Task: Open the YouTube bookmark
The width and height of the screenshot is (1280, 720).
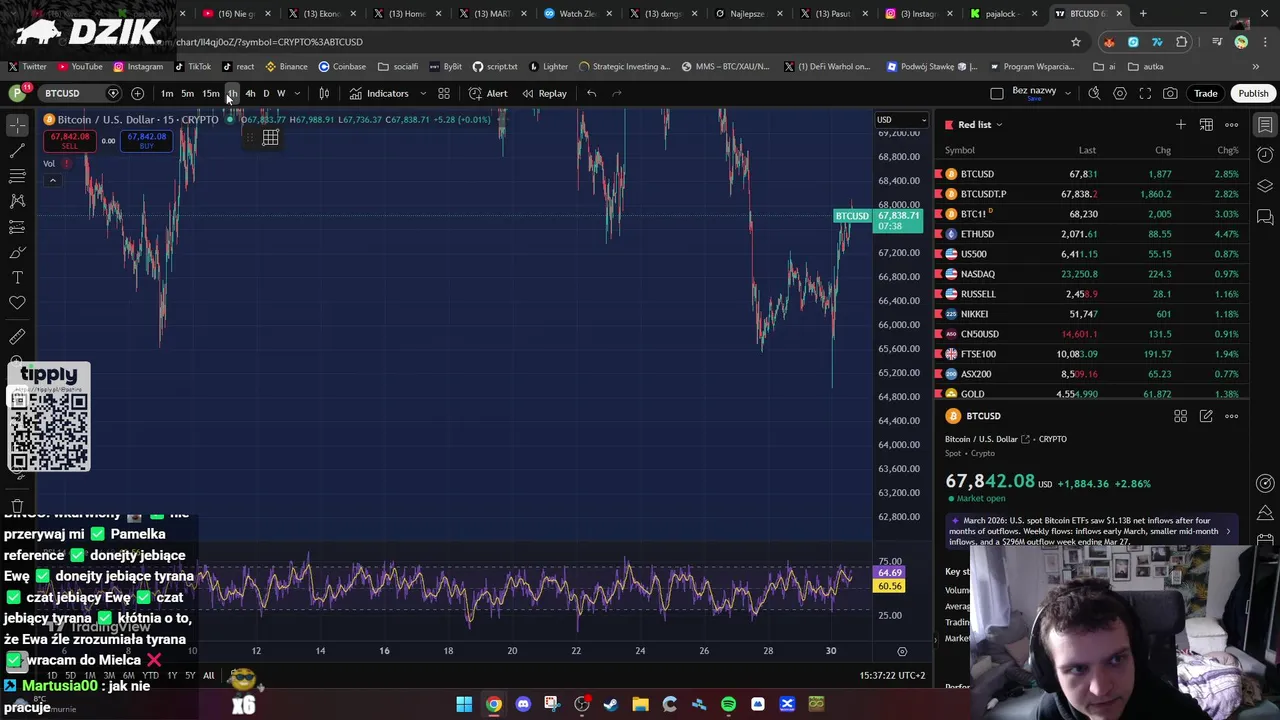Action: point(80,67)
